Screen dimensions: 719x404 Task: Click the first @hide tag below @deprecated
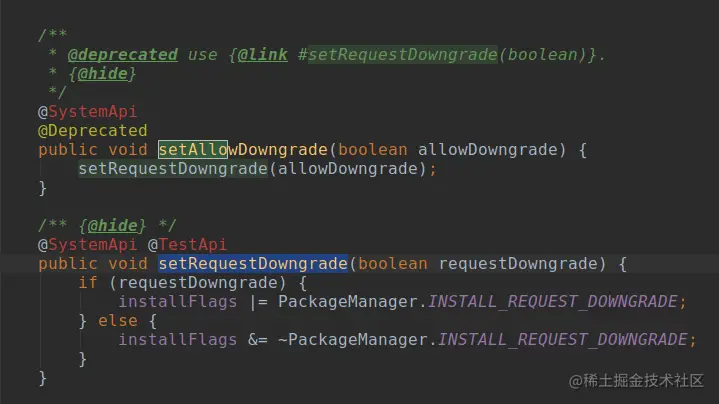(102, 73)
